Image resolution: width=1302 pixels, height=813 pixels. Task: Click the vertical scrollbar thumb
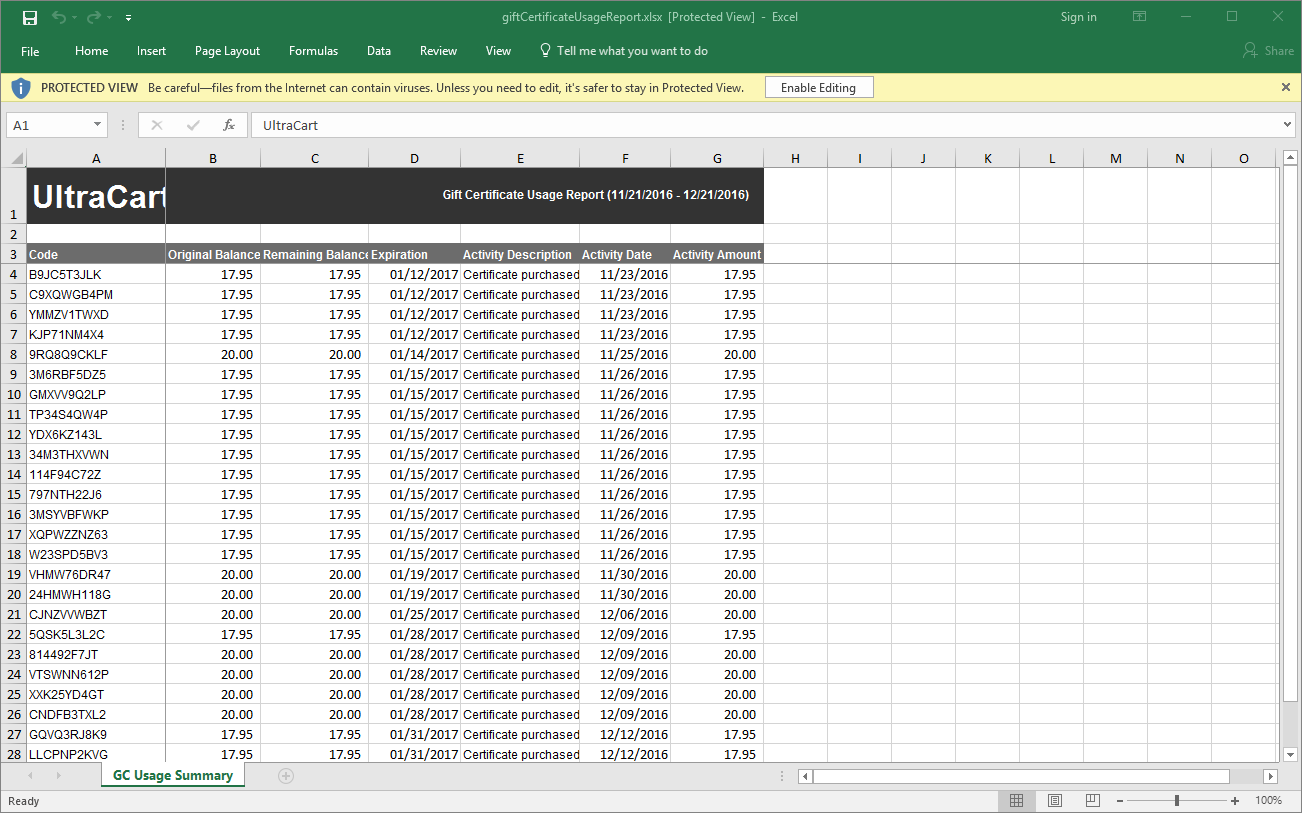coord(1290,434)
